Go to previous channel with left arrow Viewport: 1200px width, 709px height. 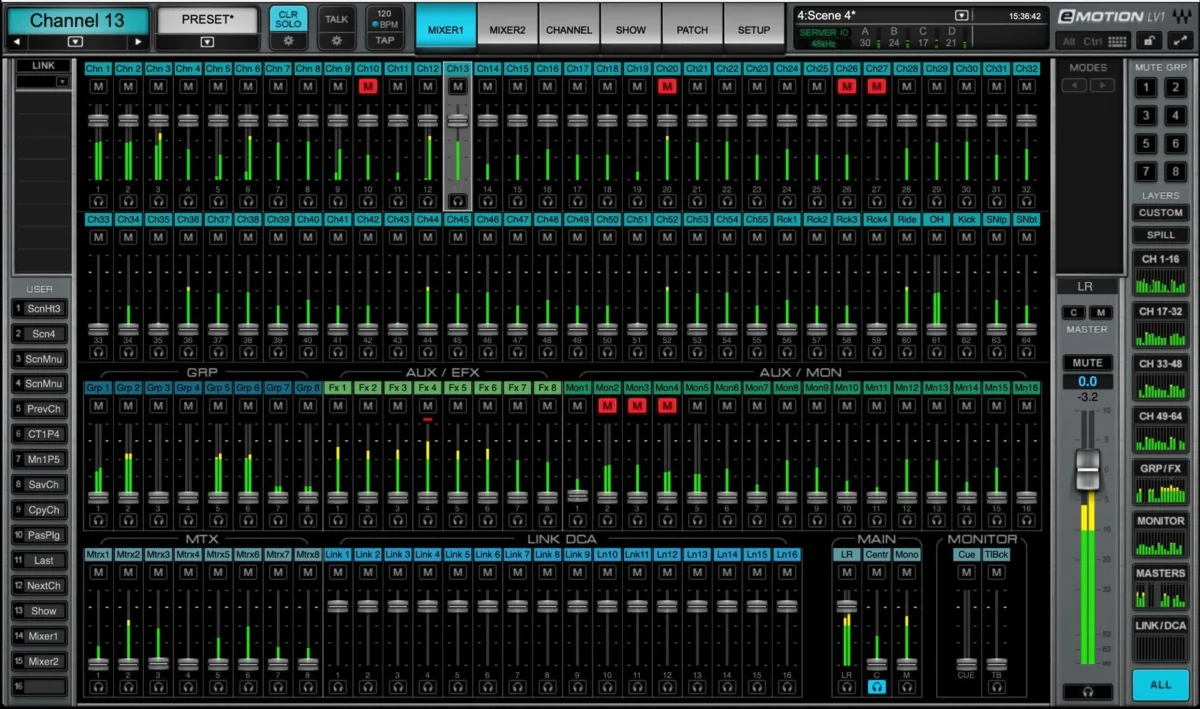(17, 42)
